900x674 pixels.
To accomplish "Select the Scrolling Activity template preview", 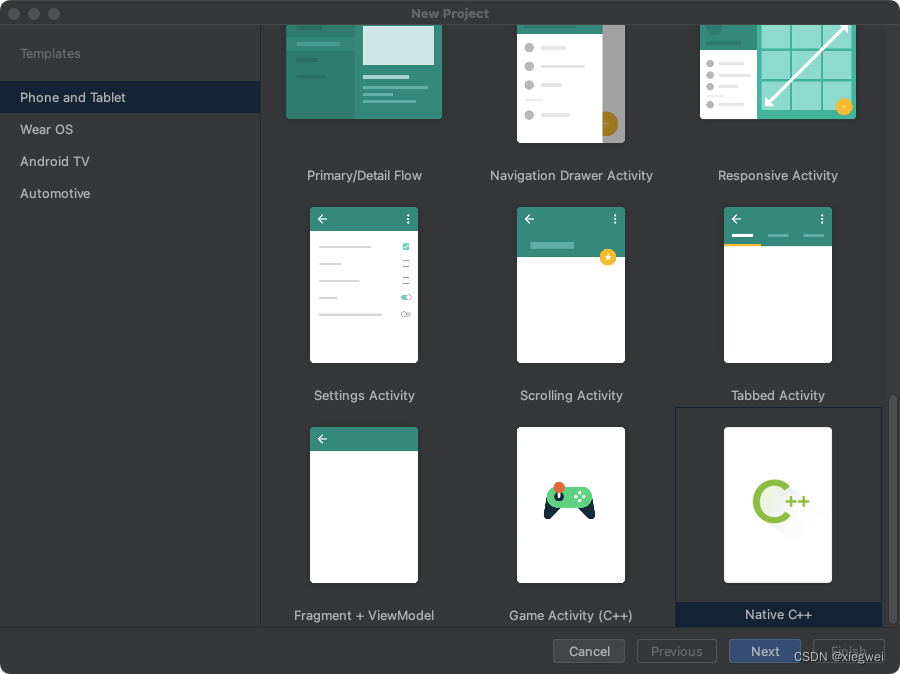I will coord(571,285).
